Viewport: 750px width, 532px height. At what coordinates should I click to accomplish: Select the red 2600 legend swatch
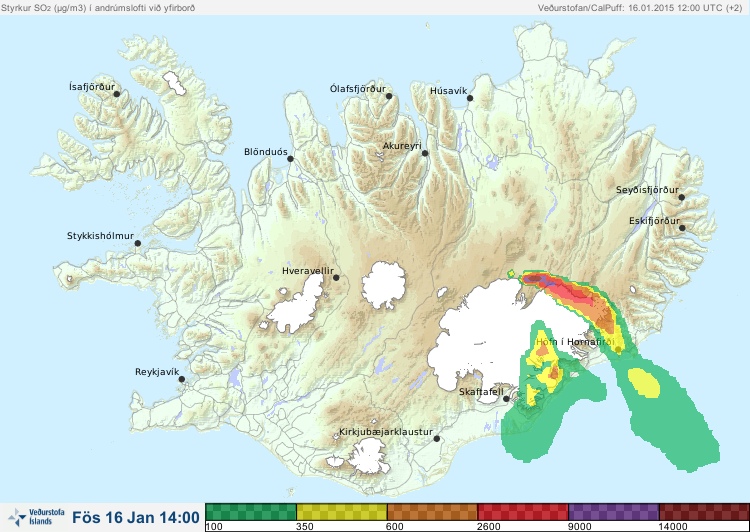tap(523, 512)
